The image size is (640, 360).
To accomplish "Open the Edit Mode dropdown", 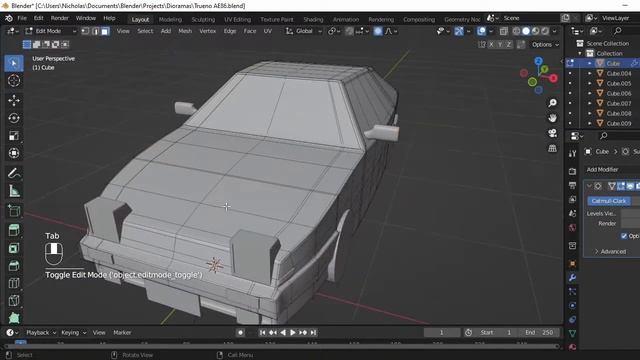I will pyautogui.click(x=51, y=31).
